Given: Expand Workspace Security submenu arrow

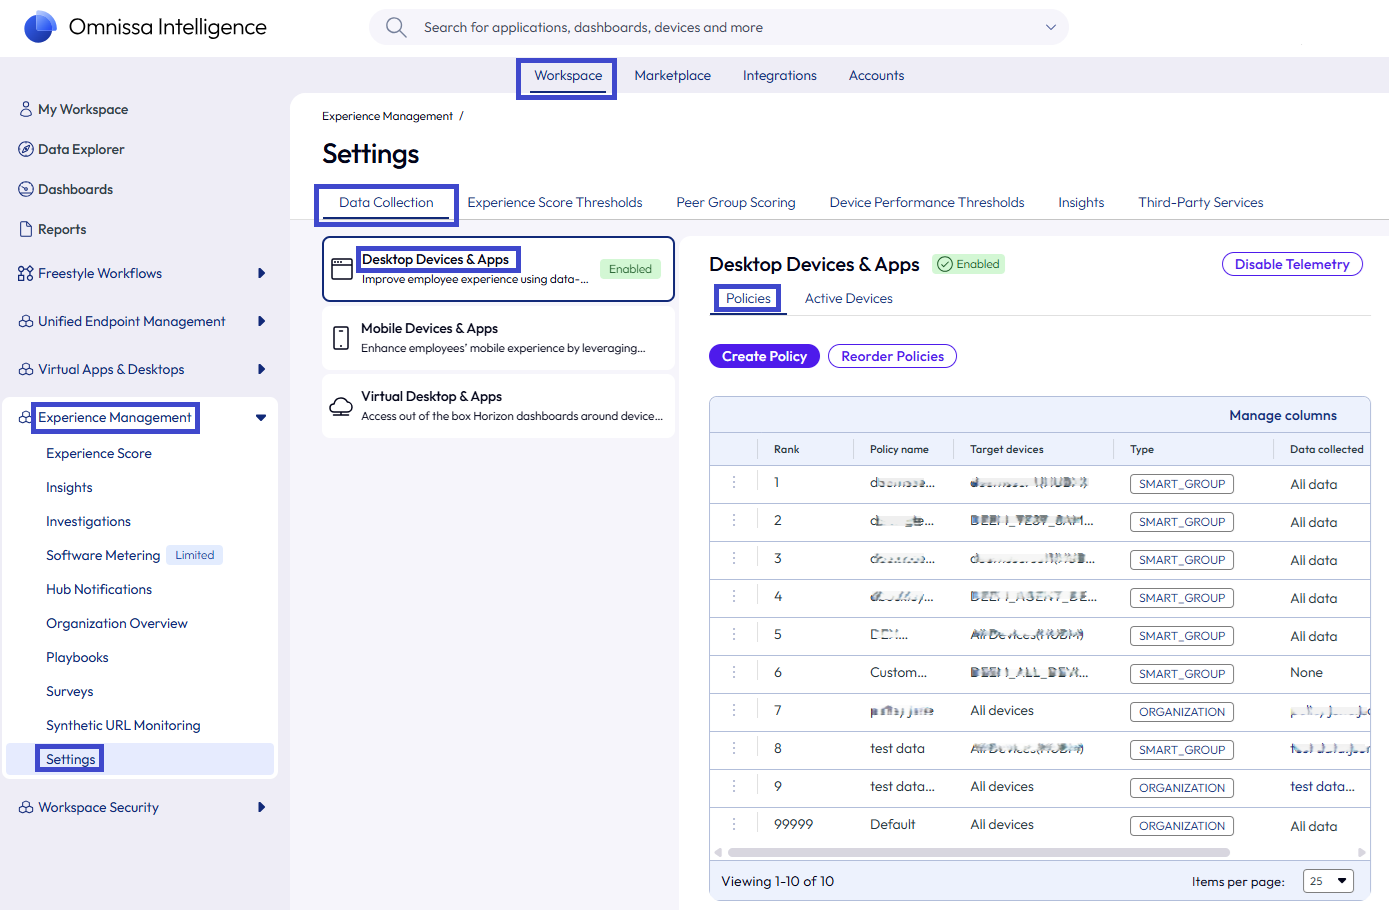Looking at the screenshot, I should coord(262,807).
